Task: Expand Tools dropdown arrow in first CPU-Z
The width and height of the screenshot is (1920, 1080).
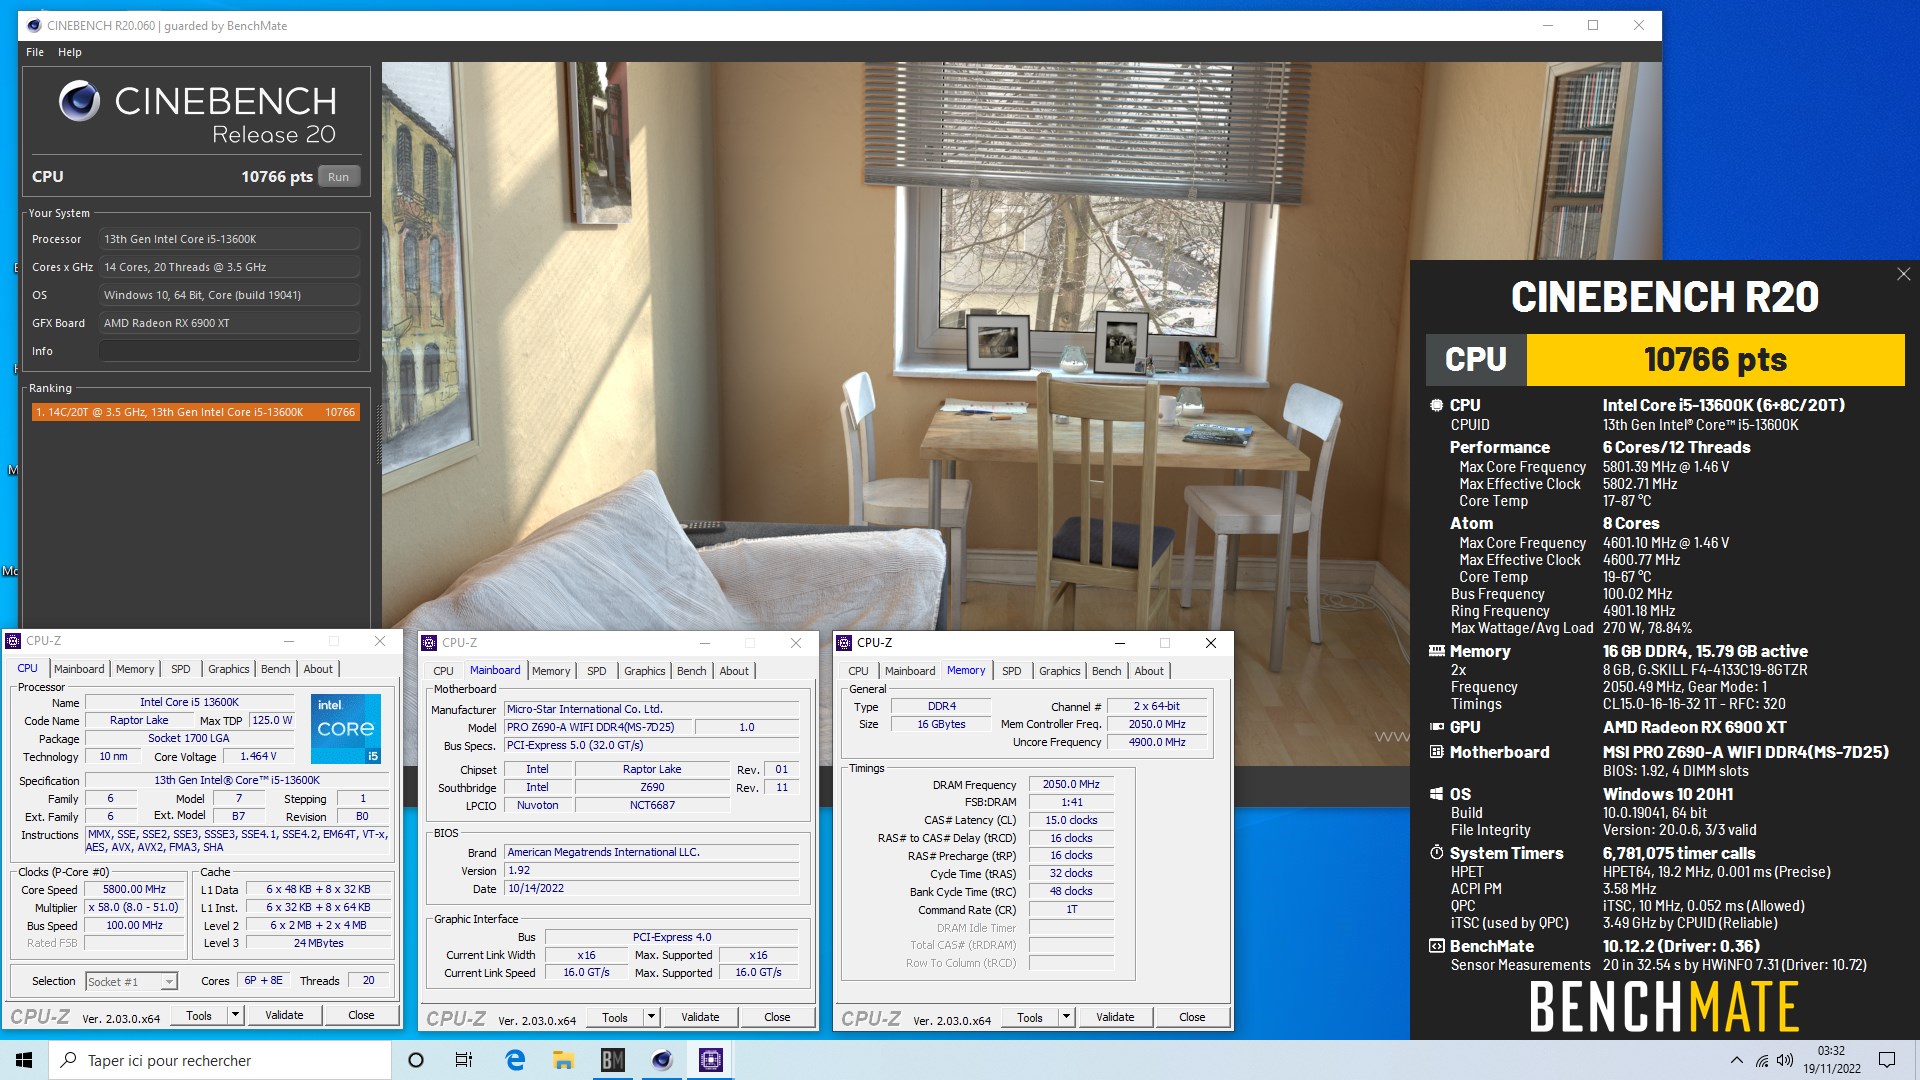Action: click(x=236, y=1015)
